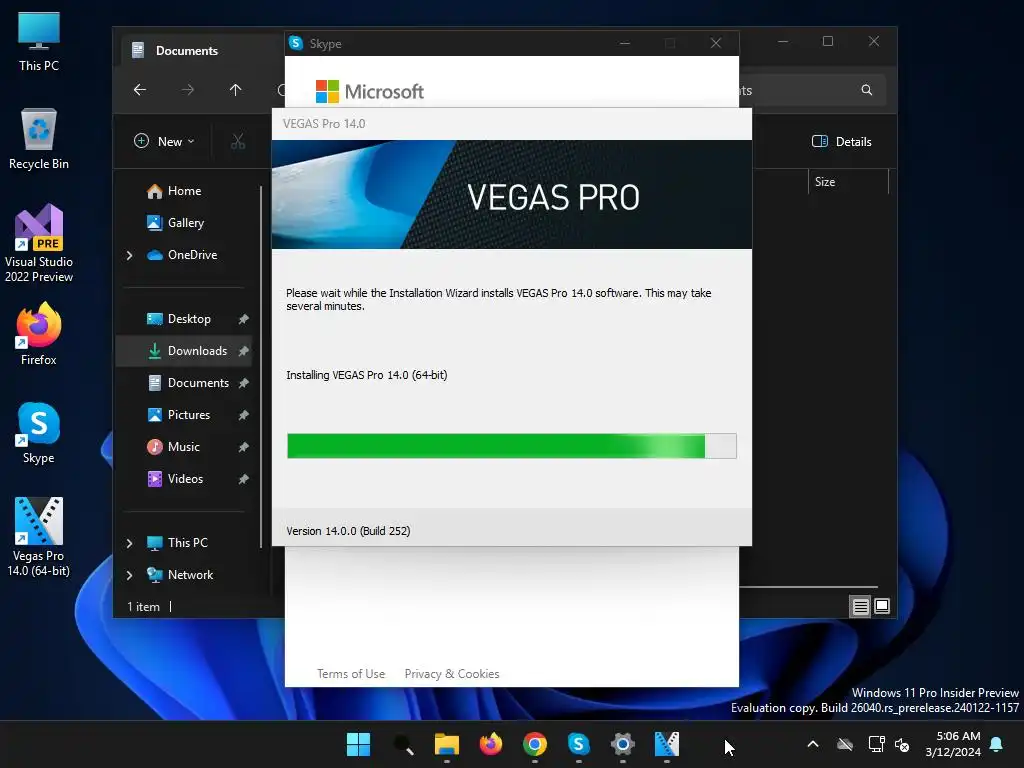Viewport: 1024px width, 768px height.
Task: Switch to Firefox on the taskbar
Action: (490, 744)
